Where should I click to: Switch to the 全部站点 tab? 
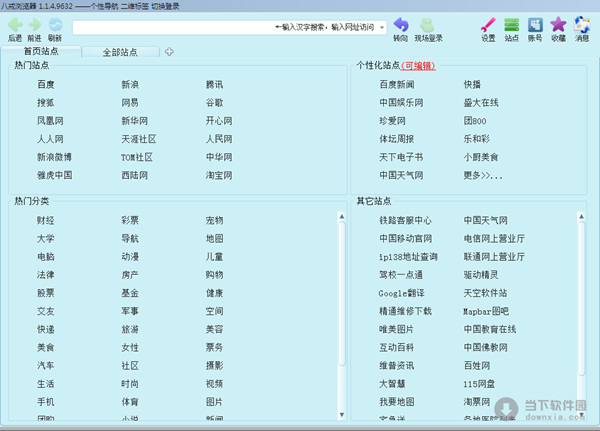(x=120, y=52)
